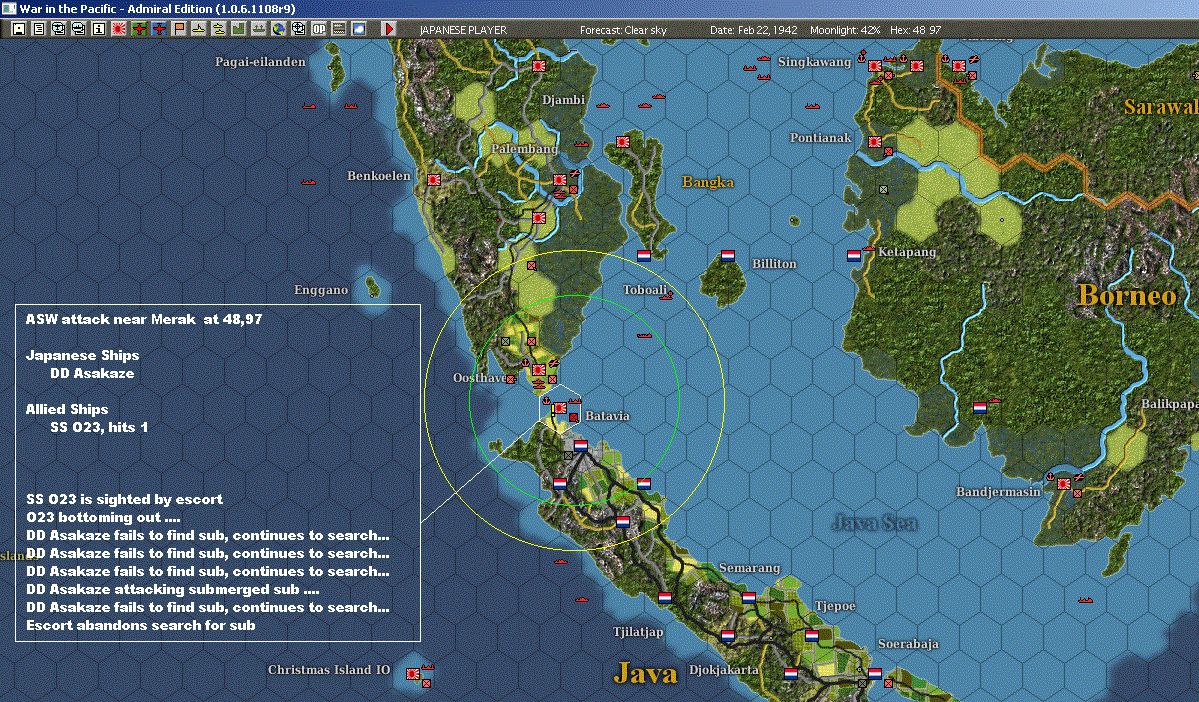1199x702 pixels.
Task: Click the cloud weather toolbar icon
Action: (359, 29)
